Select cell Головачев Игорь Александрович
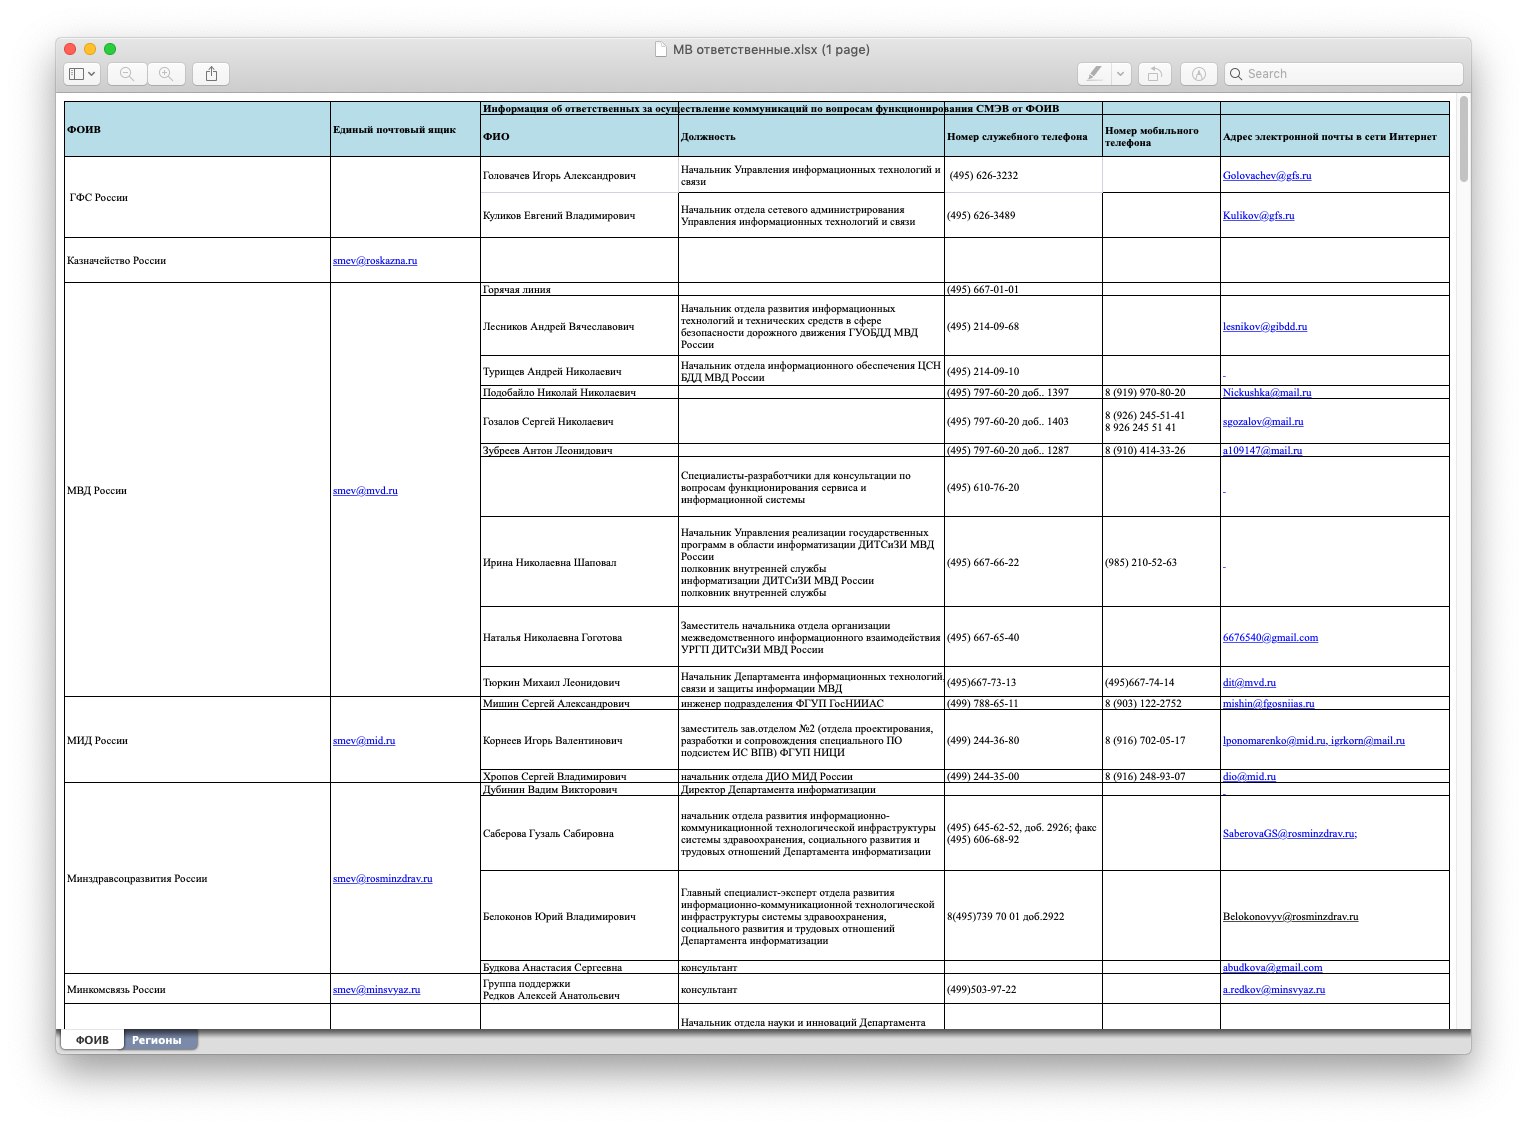This screenshot has width=1527, height=1128. pyautogui.click(x=580, y=175)
